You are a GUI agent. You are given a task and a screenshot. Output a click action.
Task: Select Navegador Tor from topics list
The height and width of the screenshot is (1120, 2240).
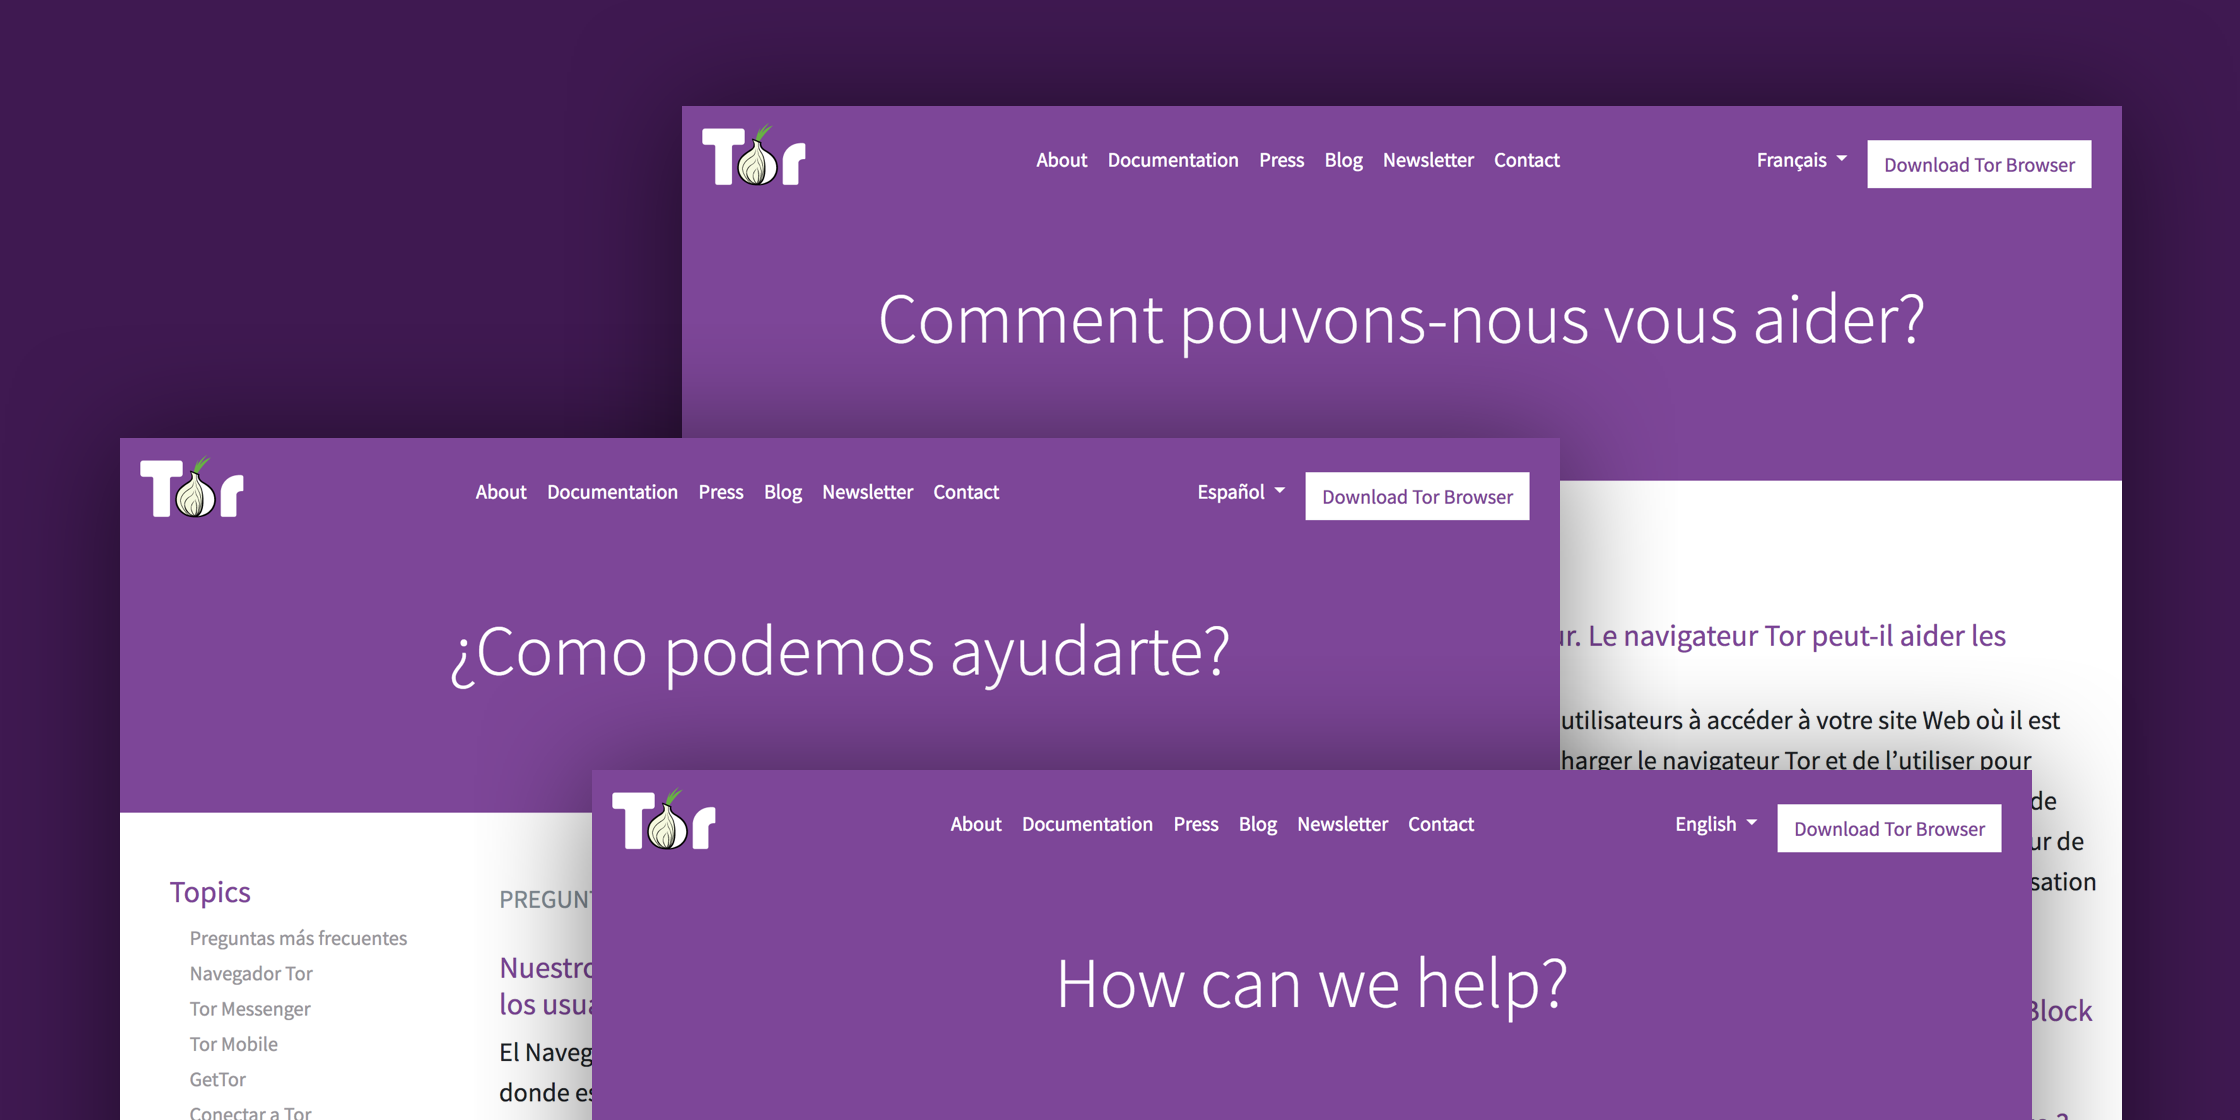tap(250, 973)
